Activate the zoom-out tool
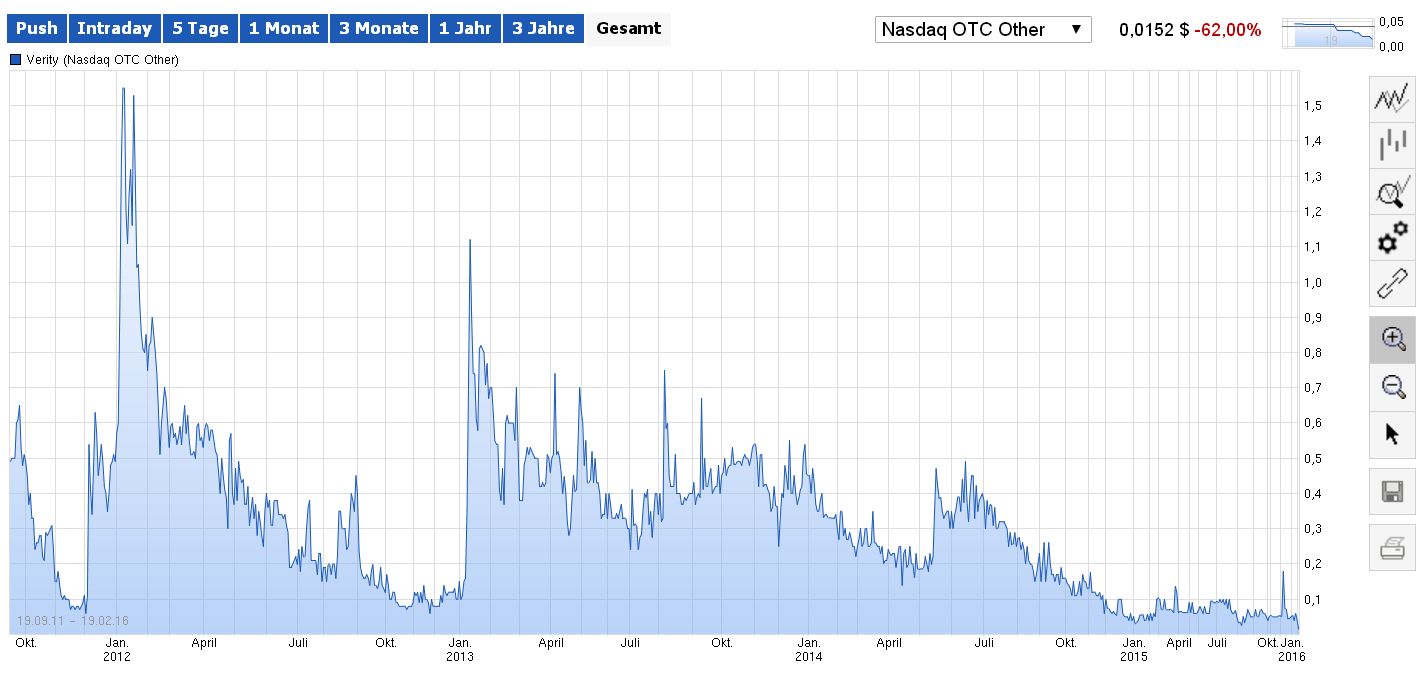 (x=1391, y=388)
